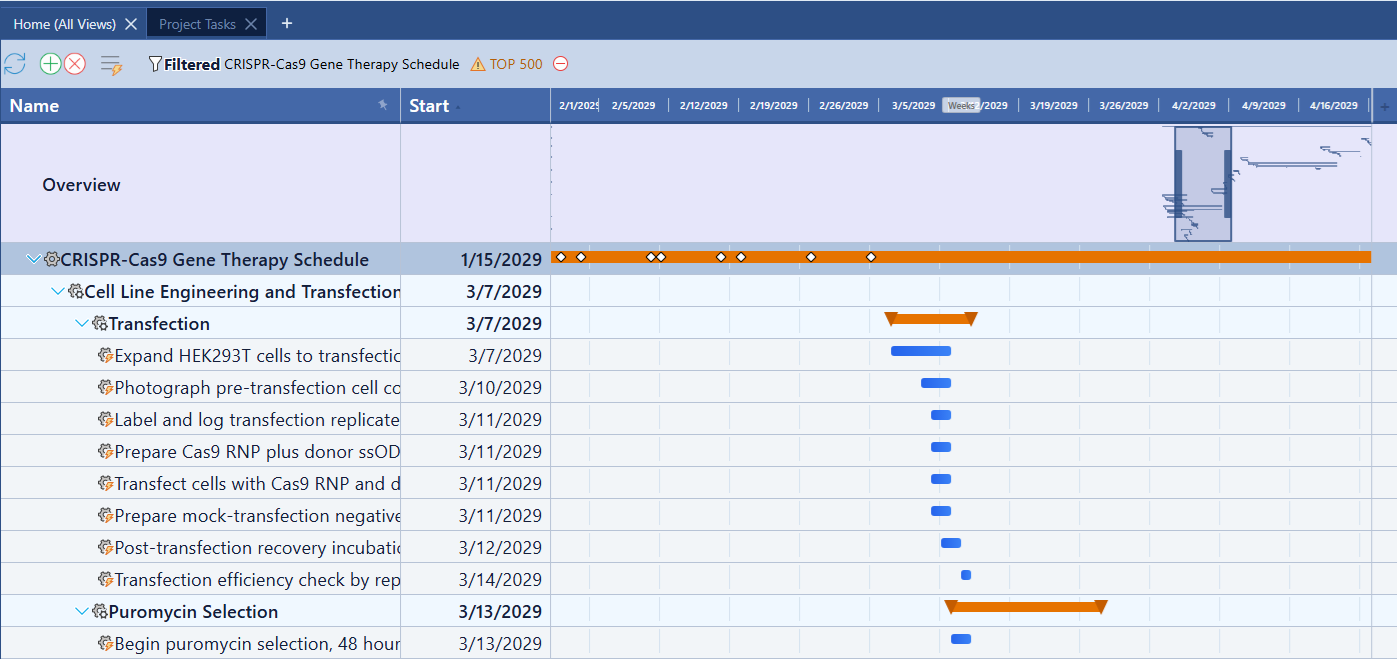
Task: Refresh the task list view
Action: click(x=14, y=64)
